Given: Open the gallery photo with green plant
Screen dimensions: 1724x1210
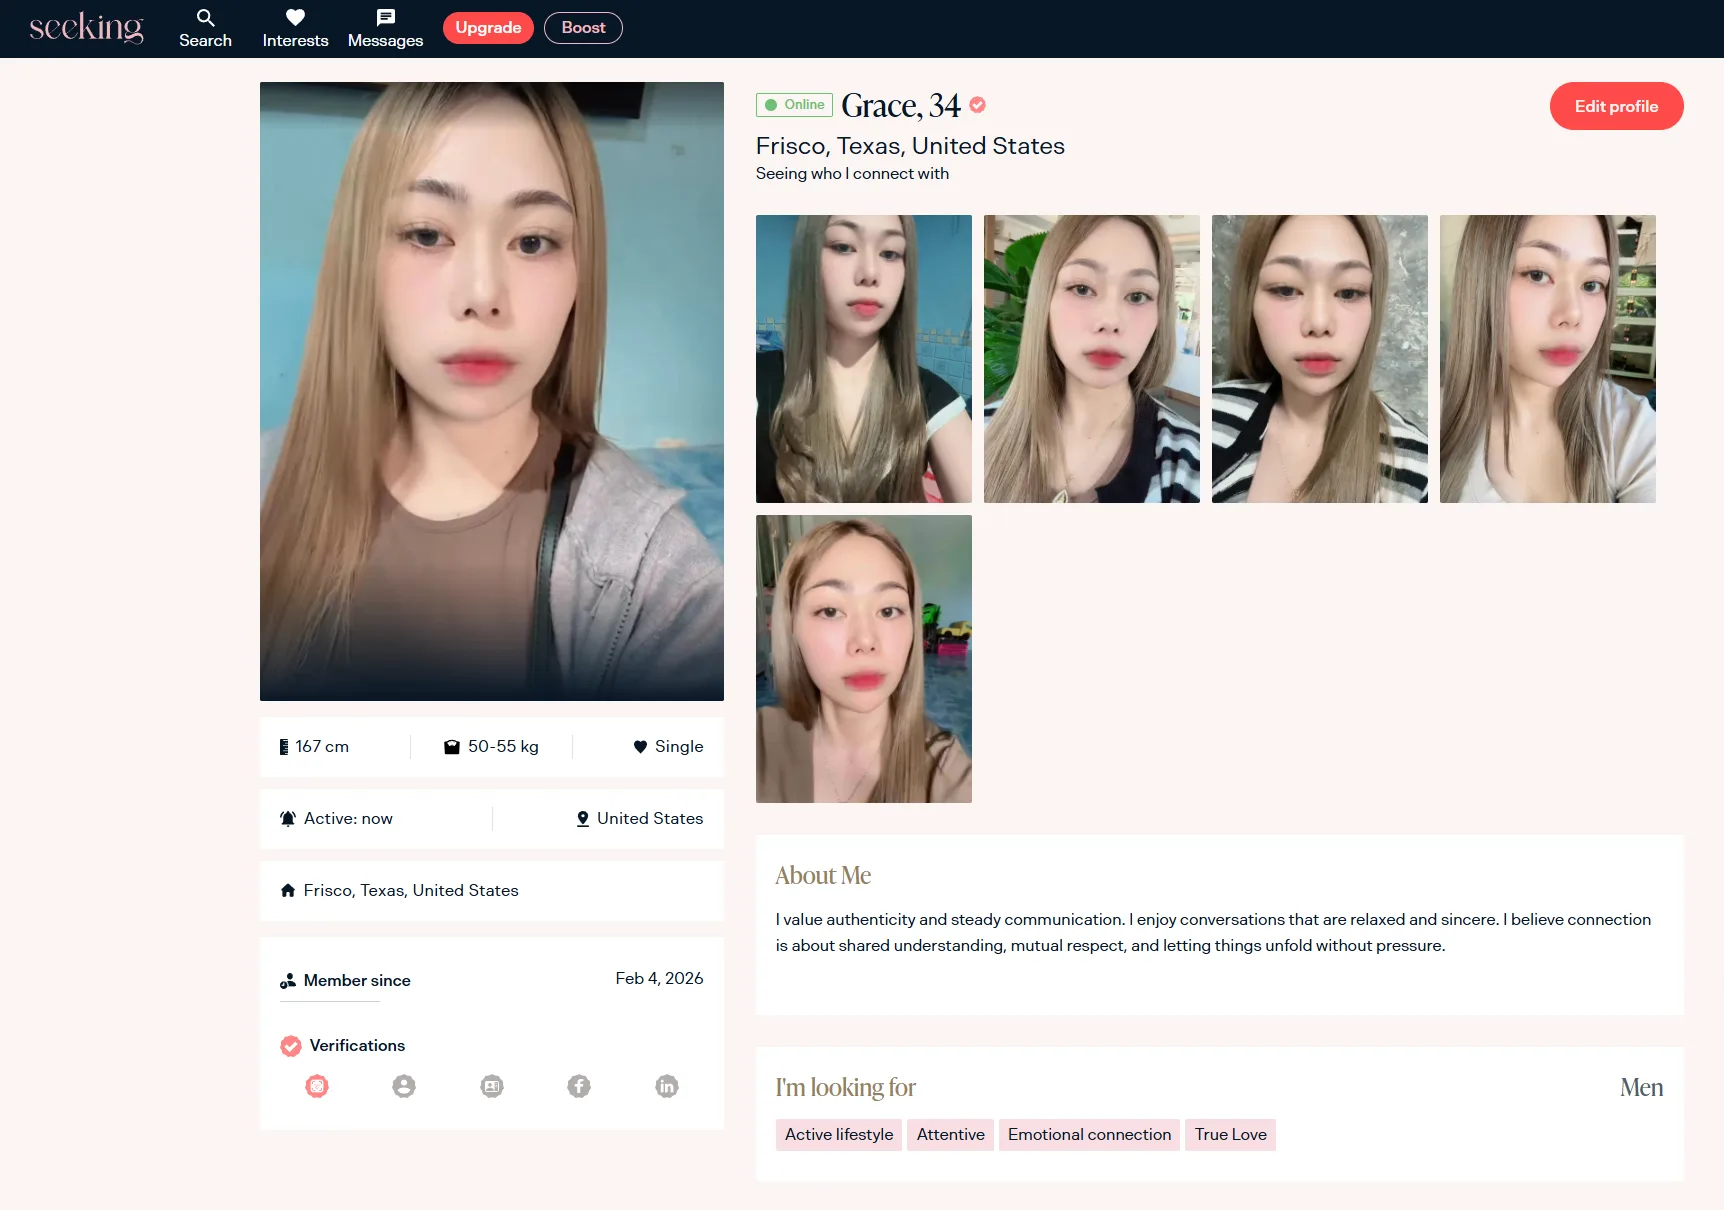Looking at the screenshot, I should tap(1092, 359).
